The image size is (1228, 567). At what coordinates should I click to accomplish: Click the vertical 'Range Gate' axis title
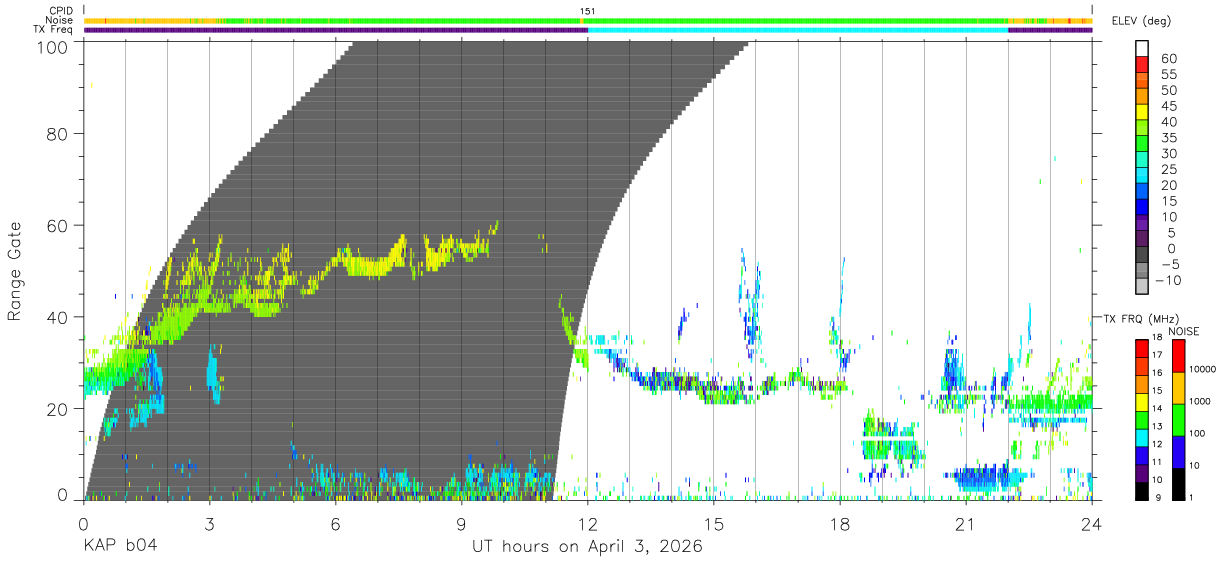tap(15, 271)
